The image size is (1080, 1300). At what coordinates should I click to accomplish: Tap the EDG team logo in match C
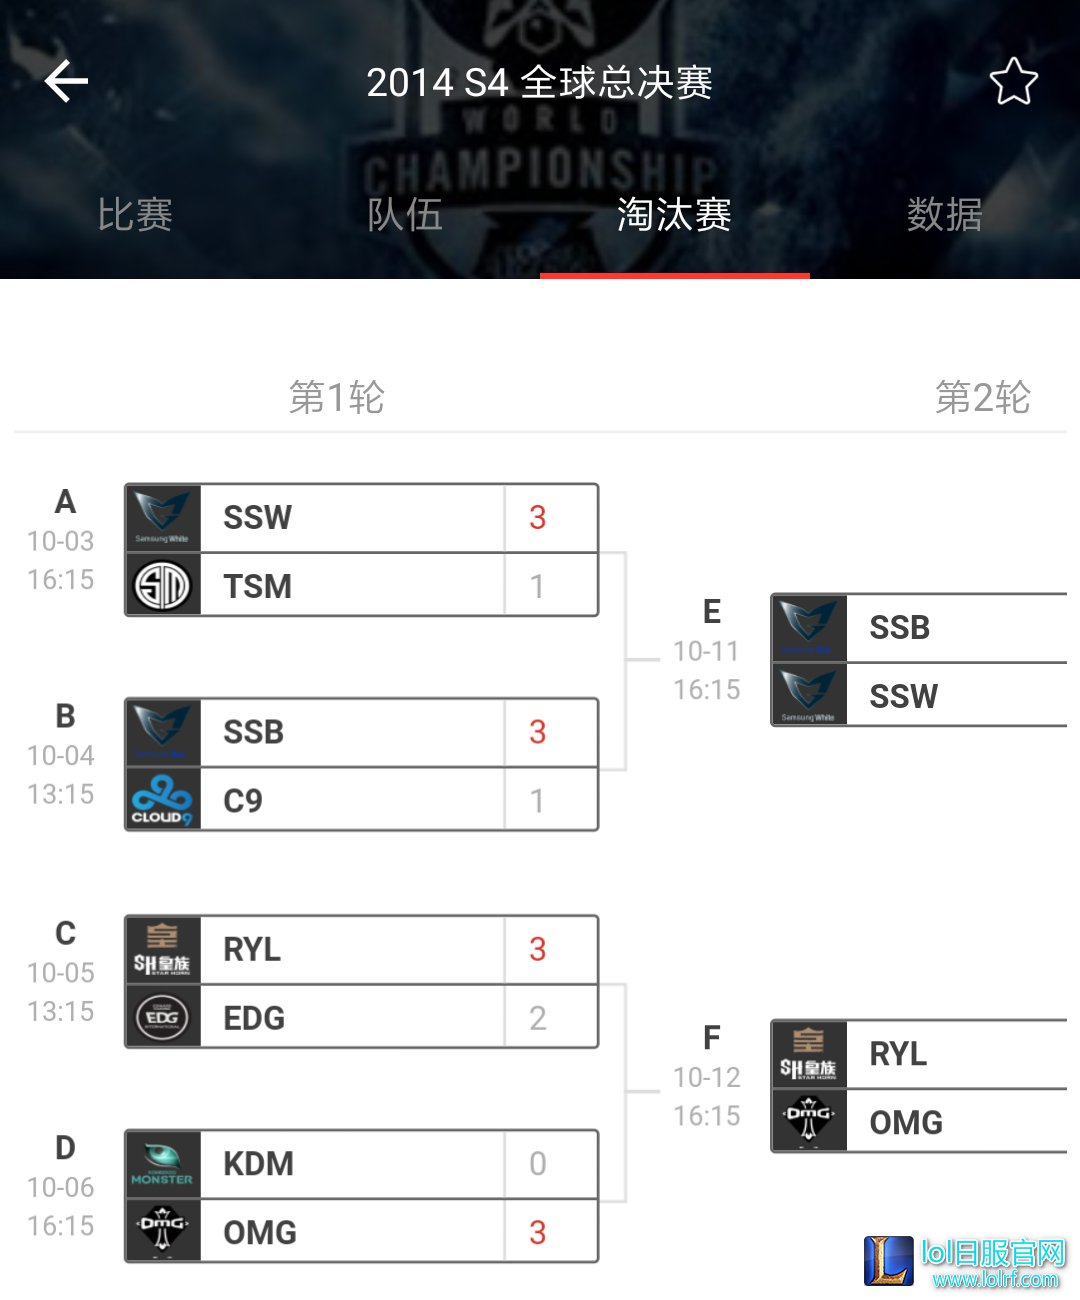tap(163, 1017)
